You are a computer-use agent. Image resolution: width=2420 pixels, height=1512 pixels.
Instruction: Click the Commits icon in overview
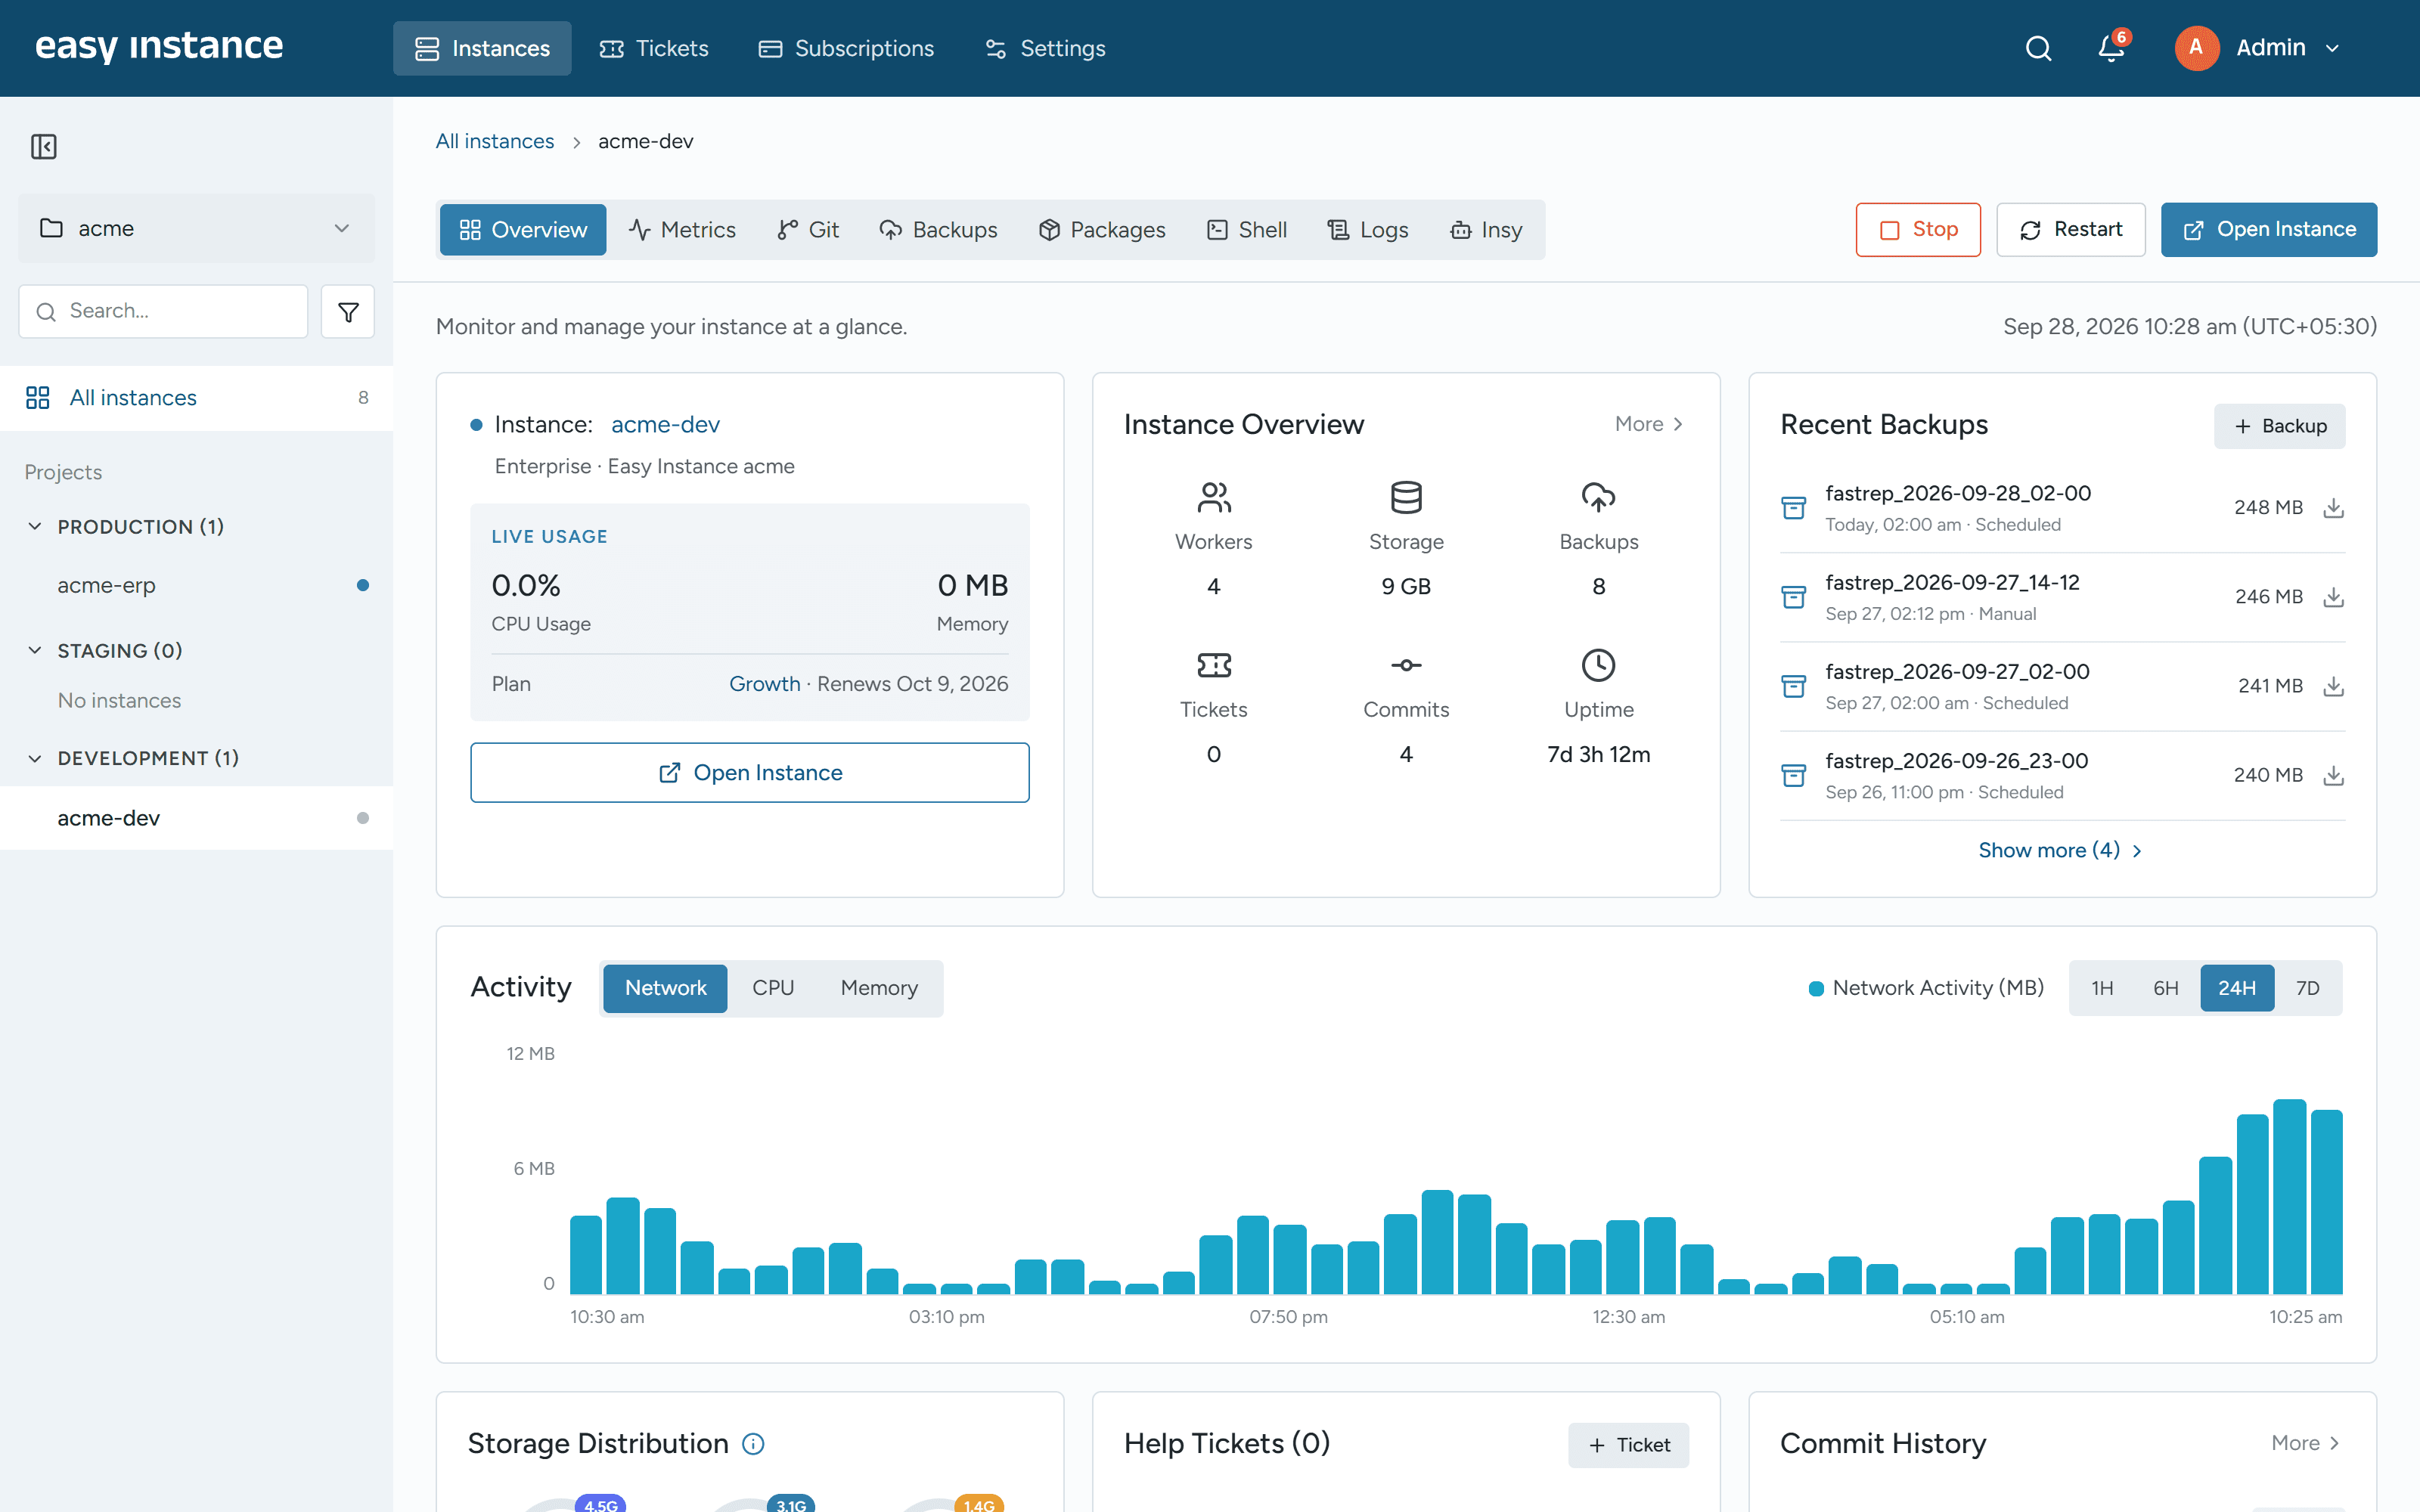(x=1406, y=665)
